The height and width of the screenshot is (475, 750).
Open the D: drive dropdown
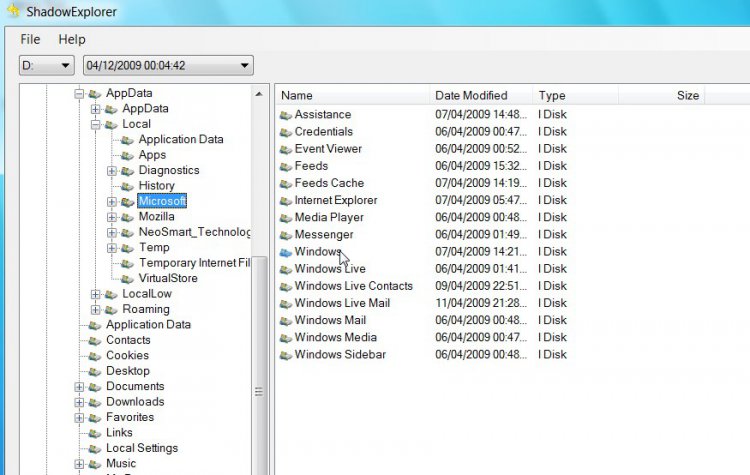[46, 66]
